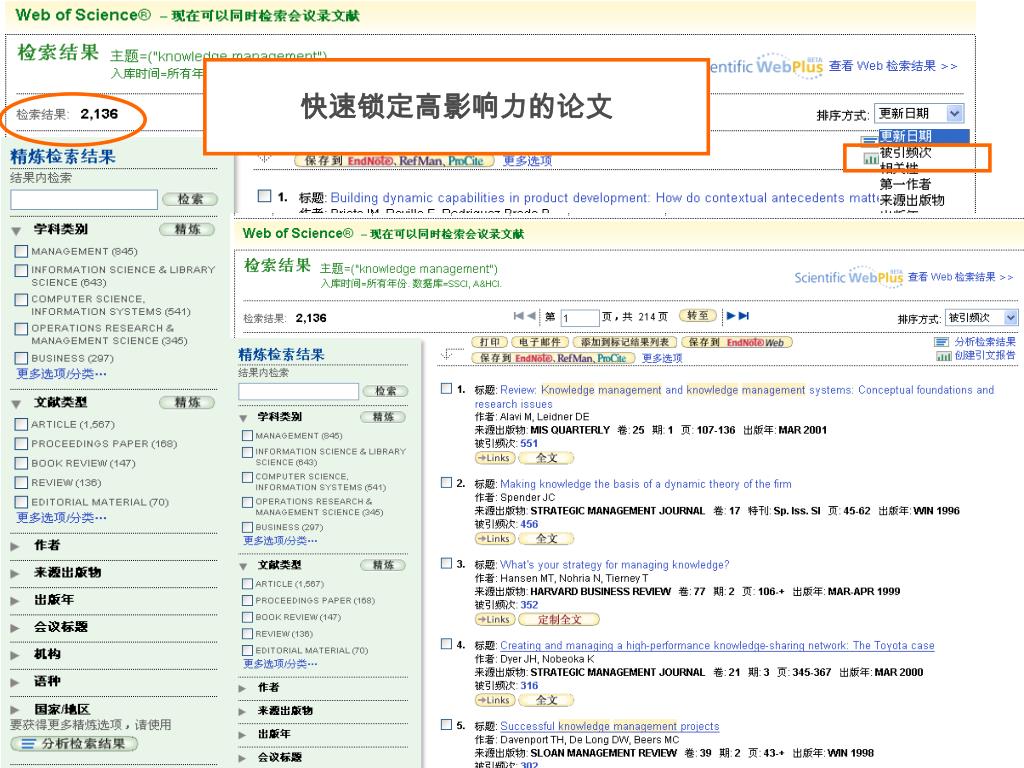
Task: Collapse 文献类型 section in front window
Action: (x=243, y=566)
